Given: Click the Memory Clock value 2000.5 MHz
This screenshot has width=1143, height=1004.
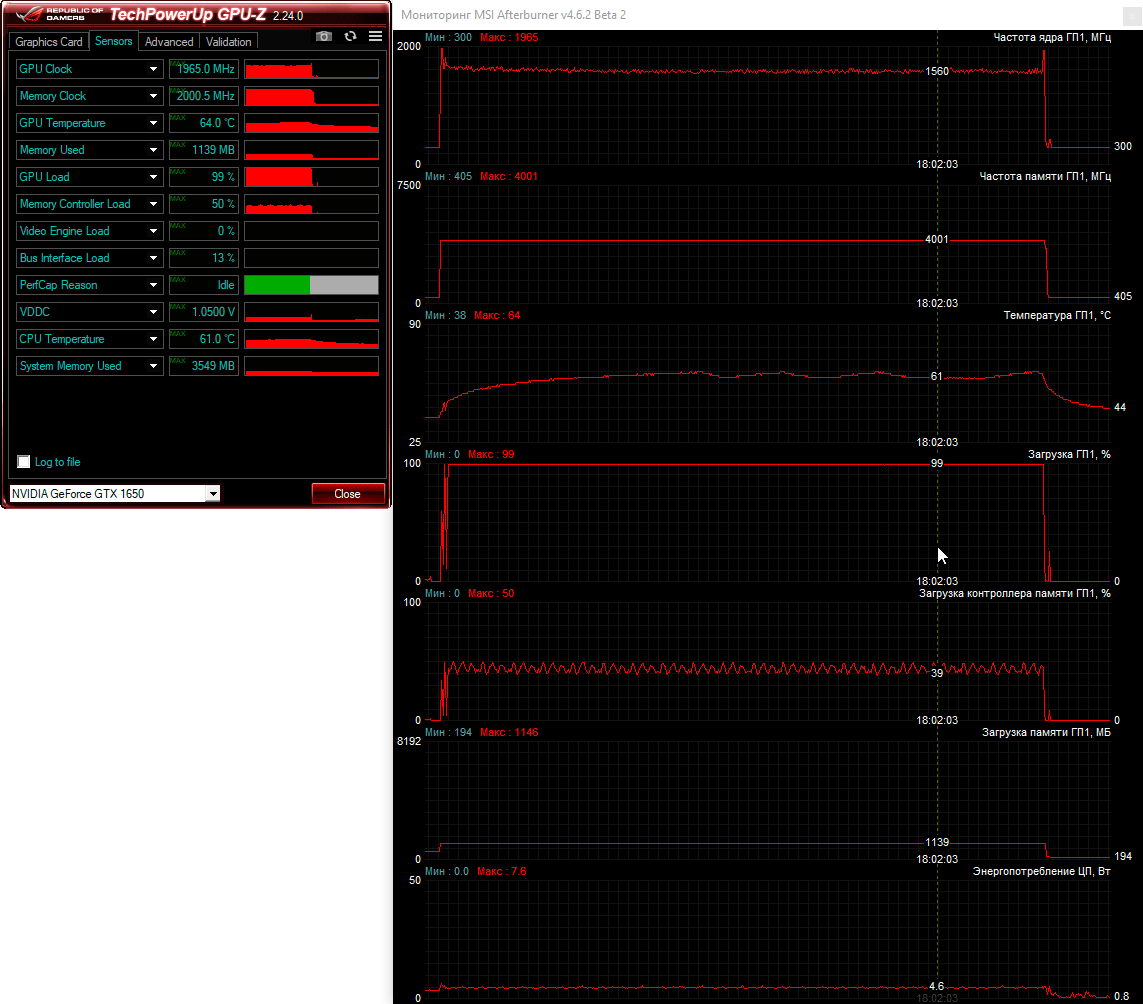Looking at the screenshot, I should click(204, 96).
